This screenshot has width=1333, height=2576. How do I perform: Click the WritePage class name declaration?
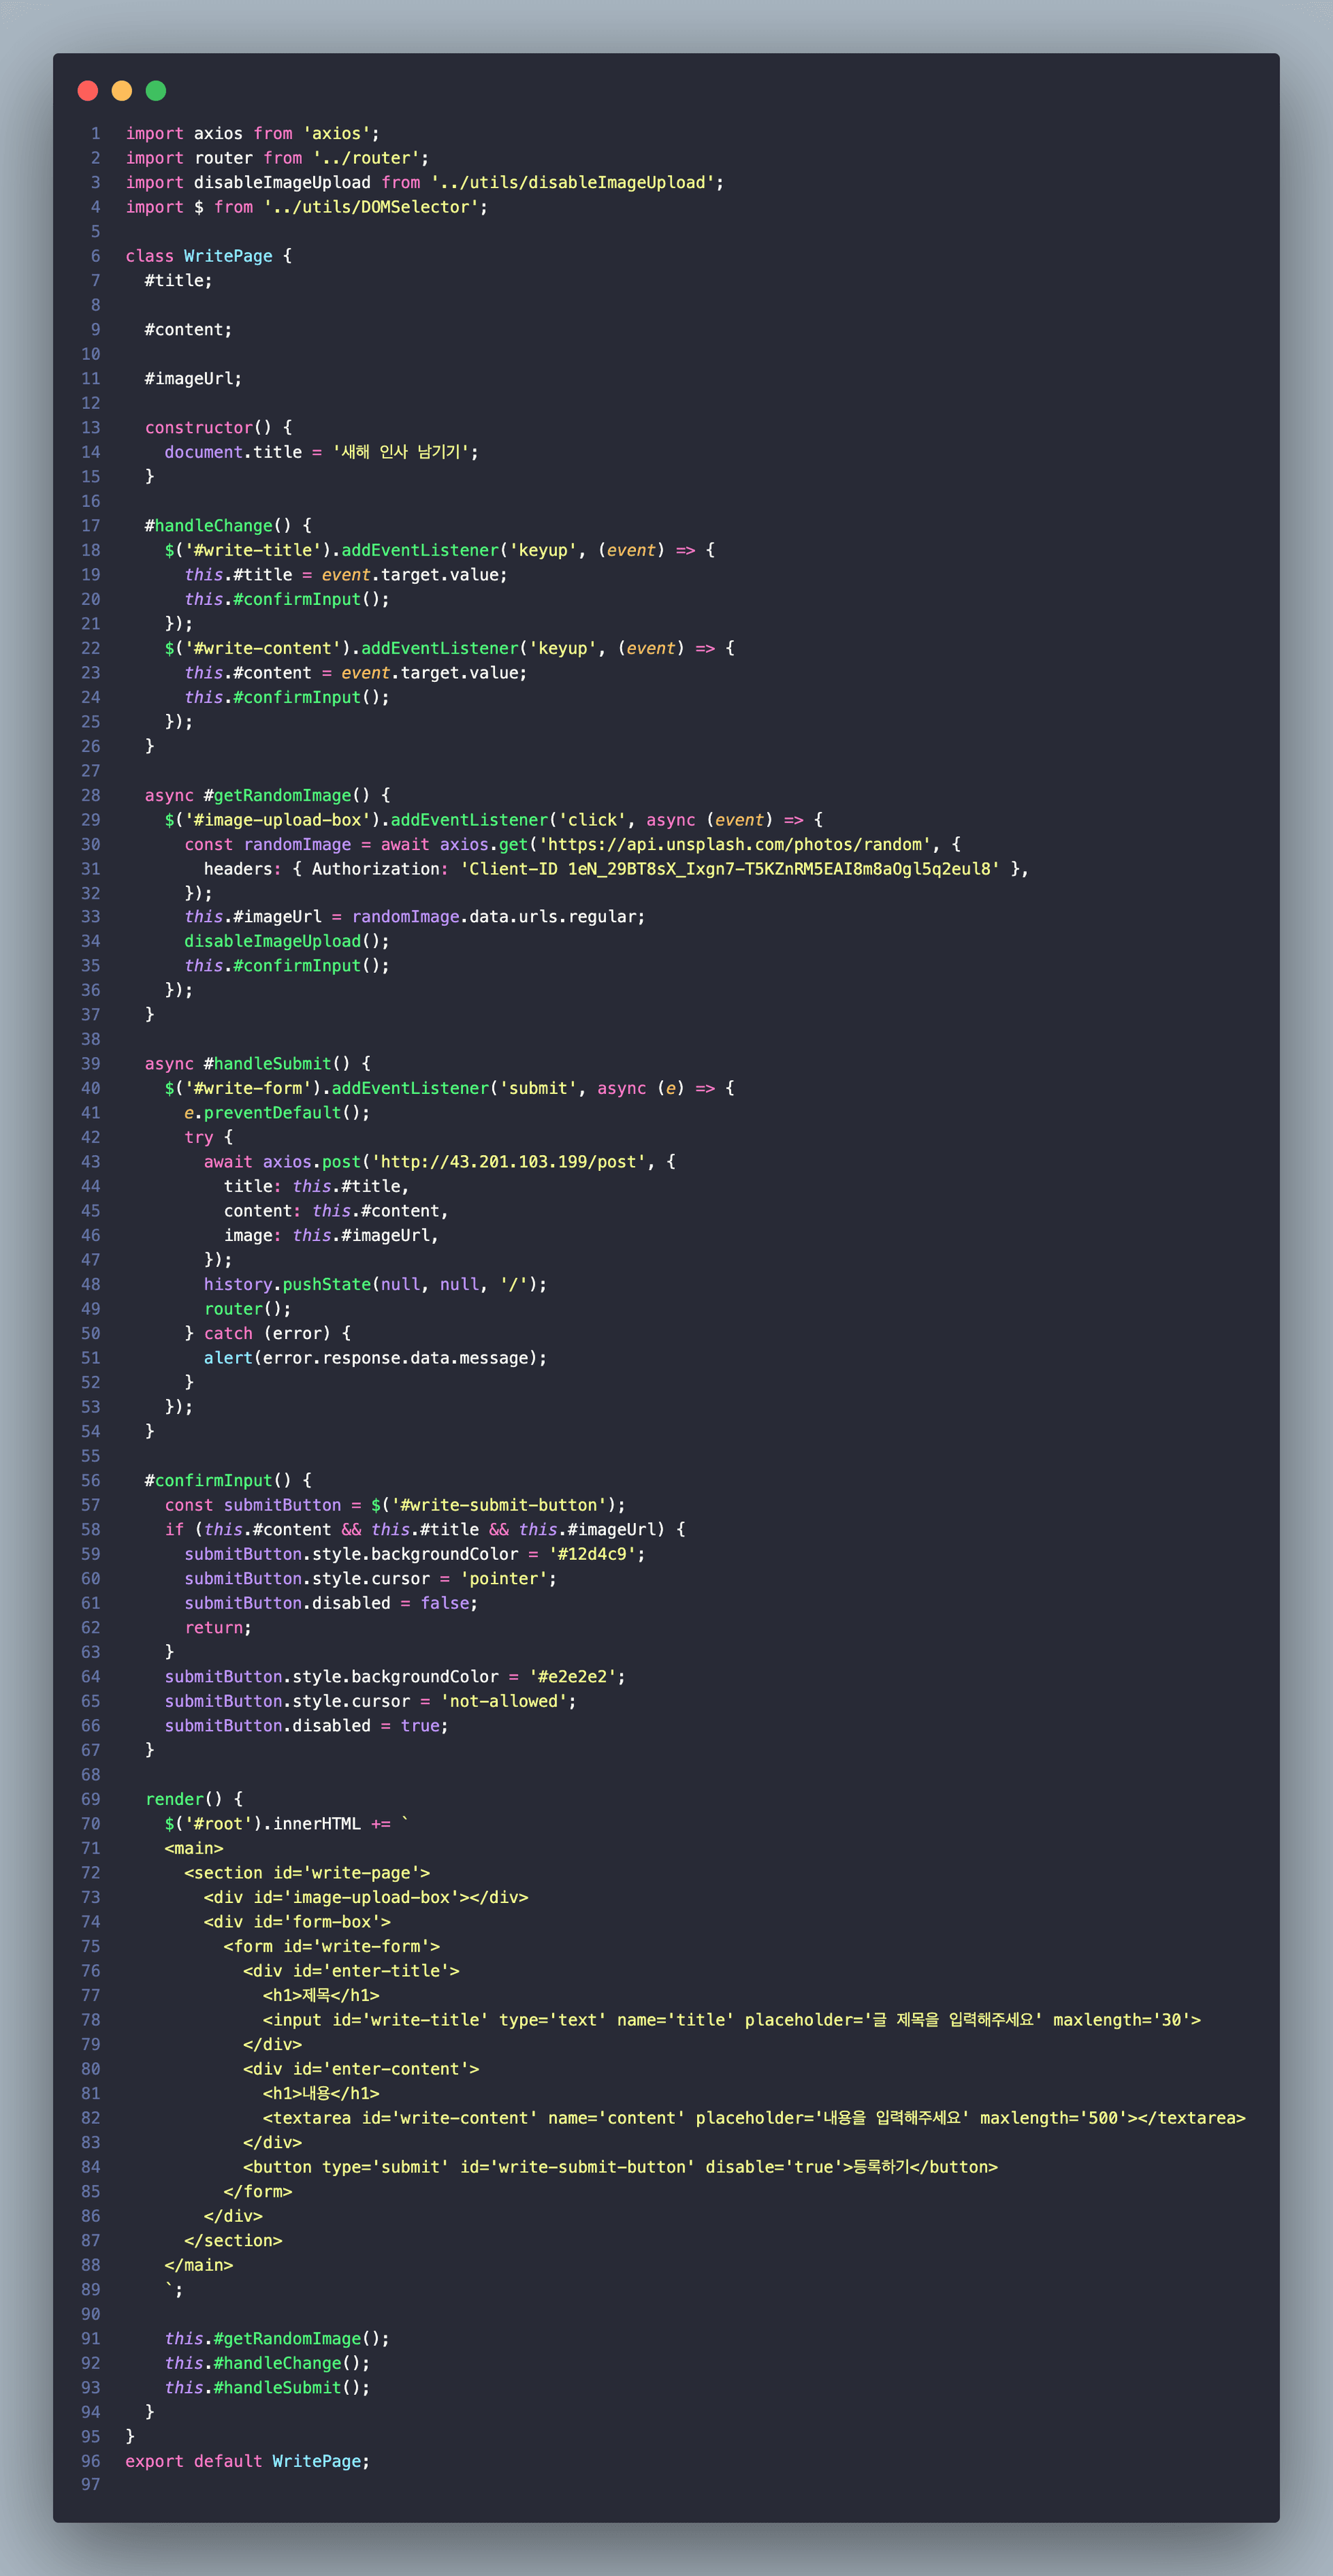(x=228, y=256)
